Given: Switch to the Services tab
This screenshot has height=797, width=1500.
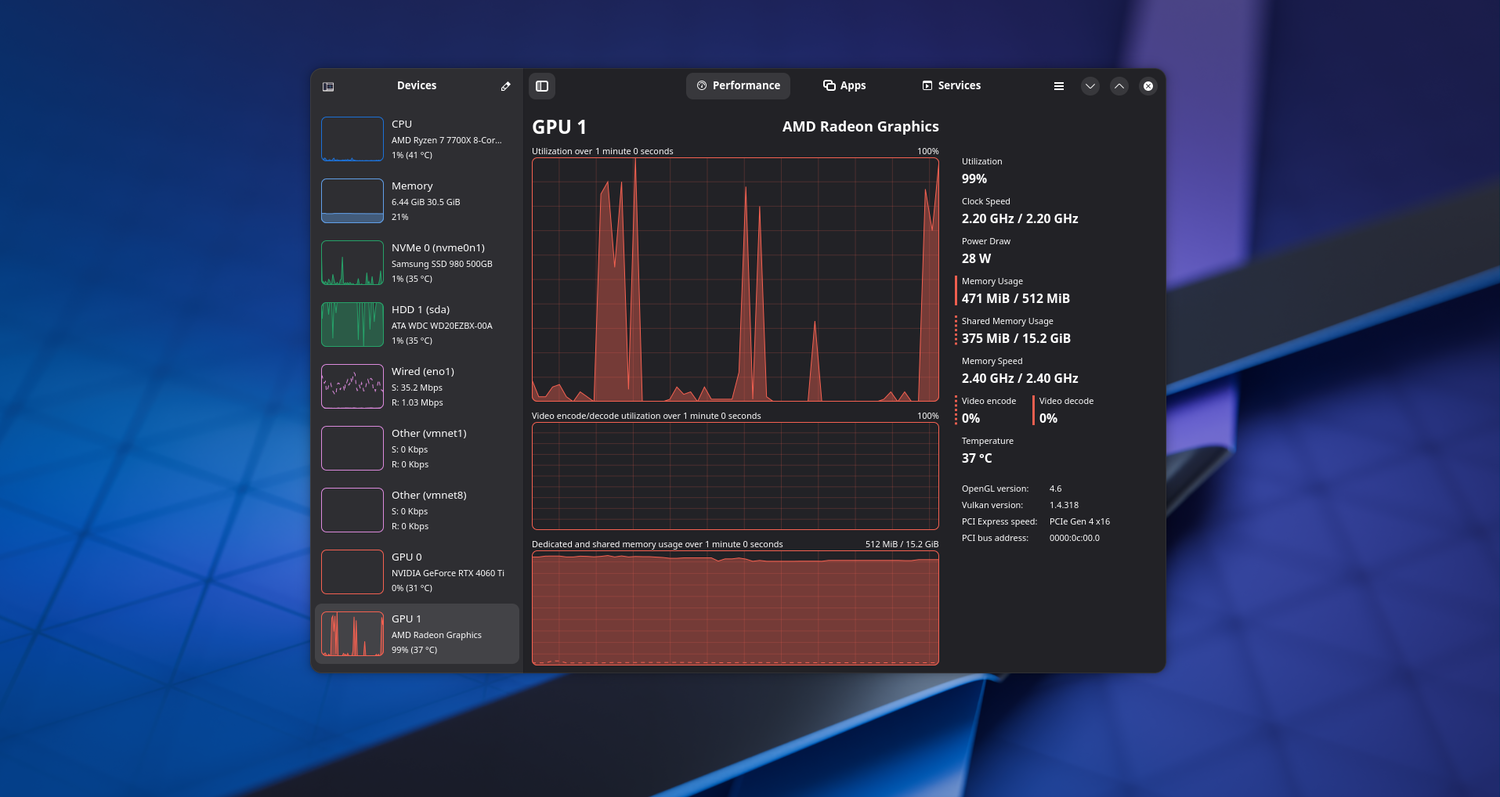Looking at the screenshot, I should pos(951,86).
